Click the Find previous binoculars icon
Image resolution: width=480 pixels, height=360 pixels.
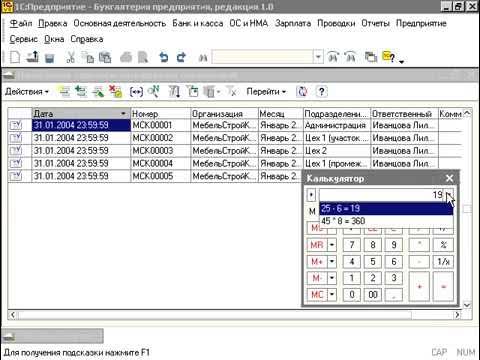click(x=350, y=57)
